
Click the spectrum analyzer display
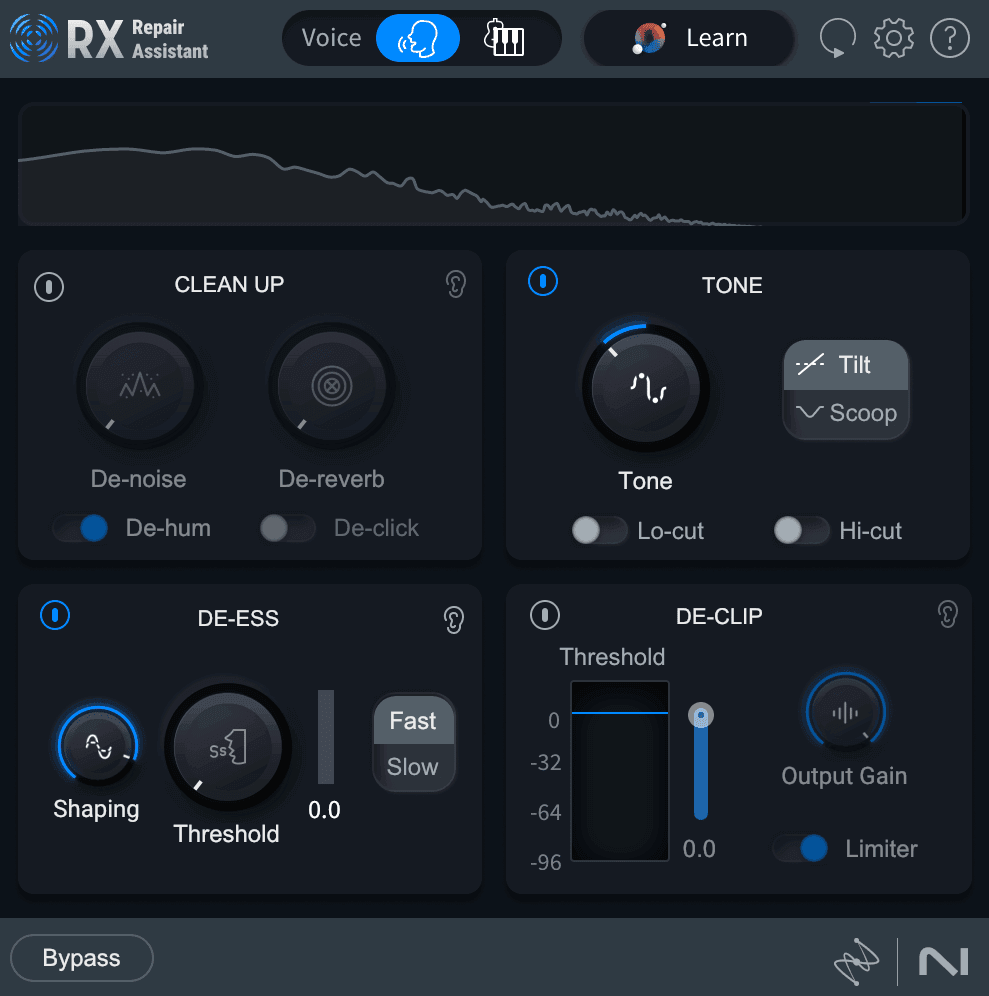493,164
